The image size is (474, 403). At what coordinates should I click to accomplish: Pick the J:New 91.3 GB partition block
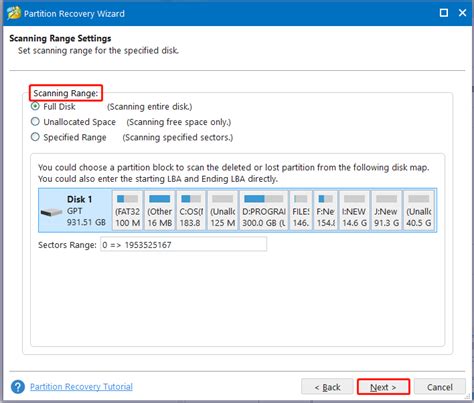pos(386,210)
